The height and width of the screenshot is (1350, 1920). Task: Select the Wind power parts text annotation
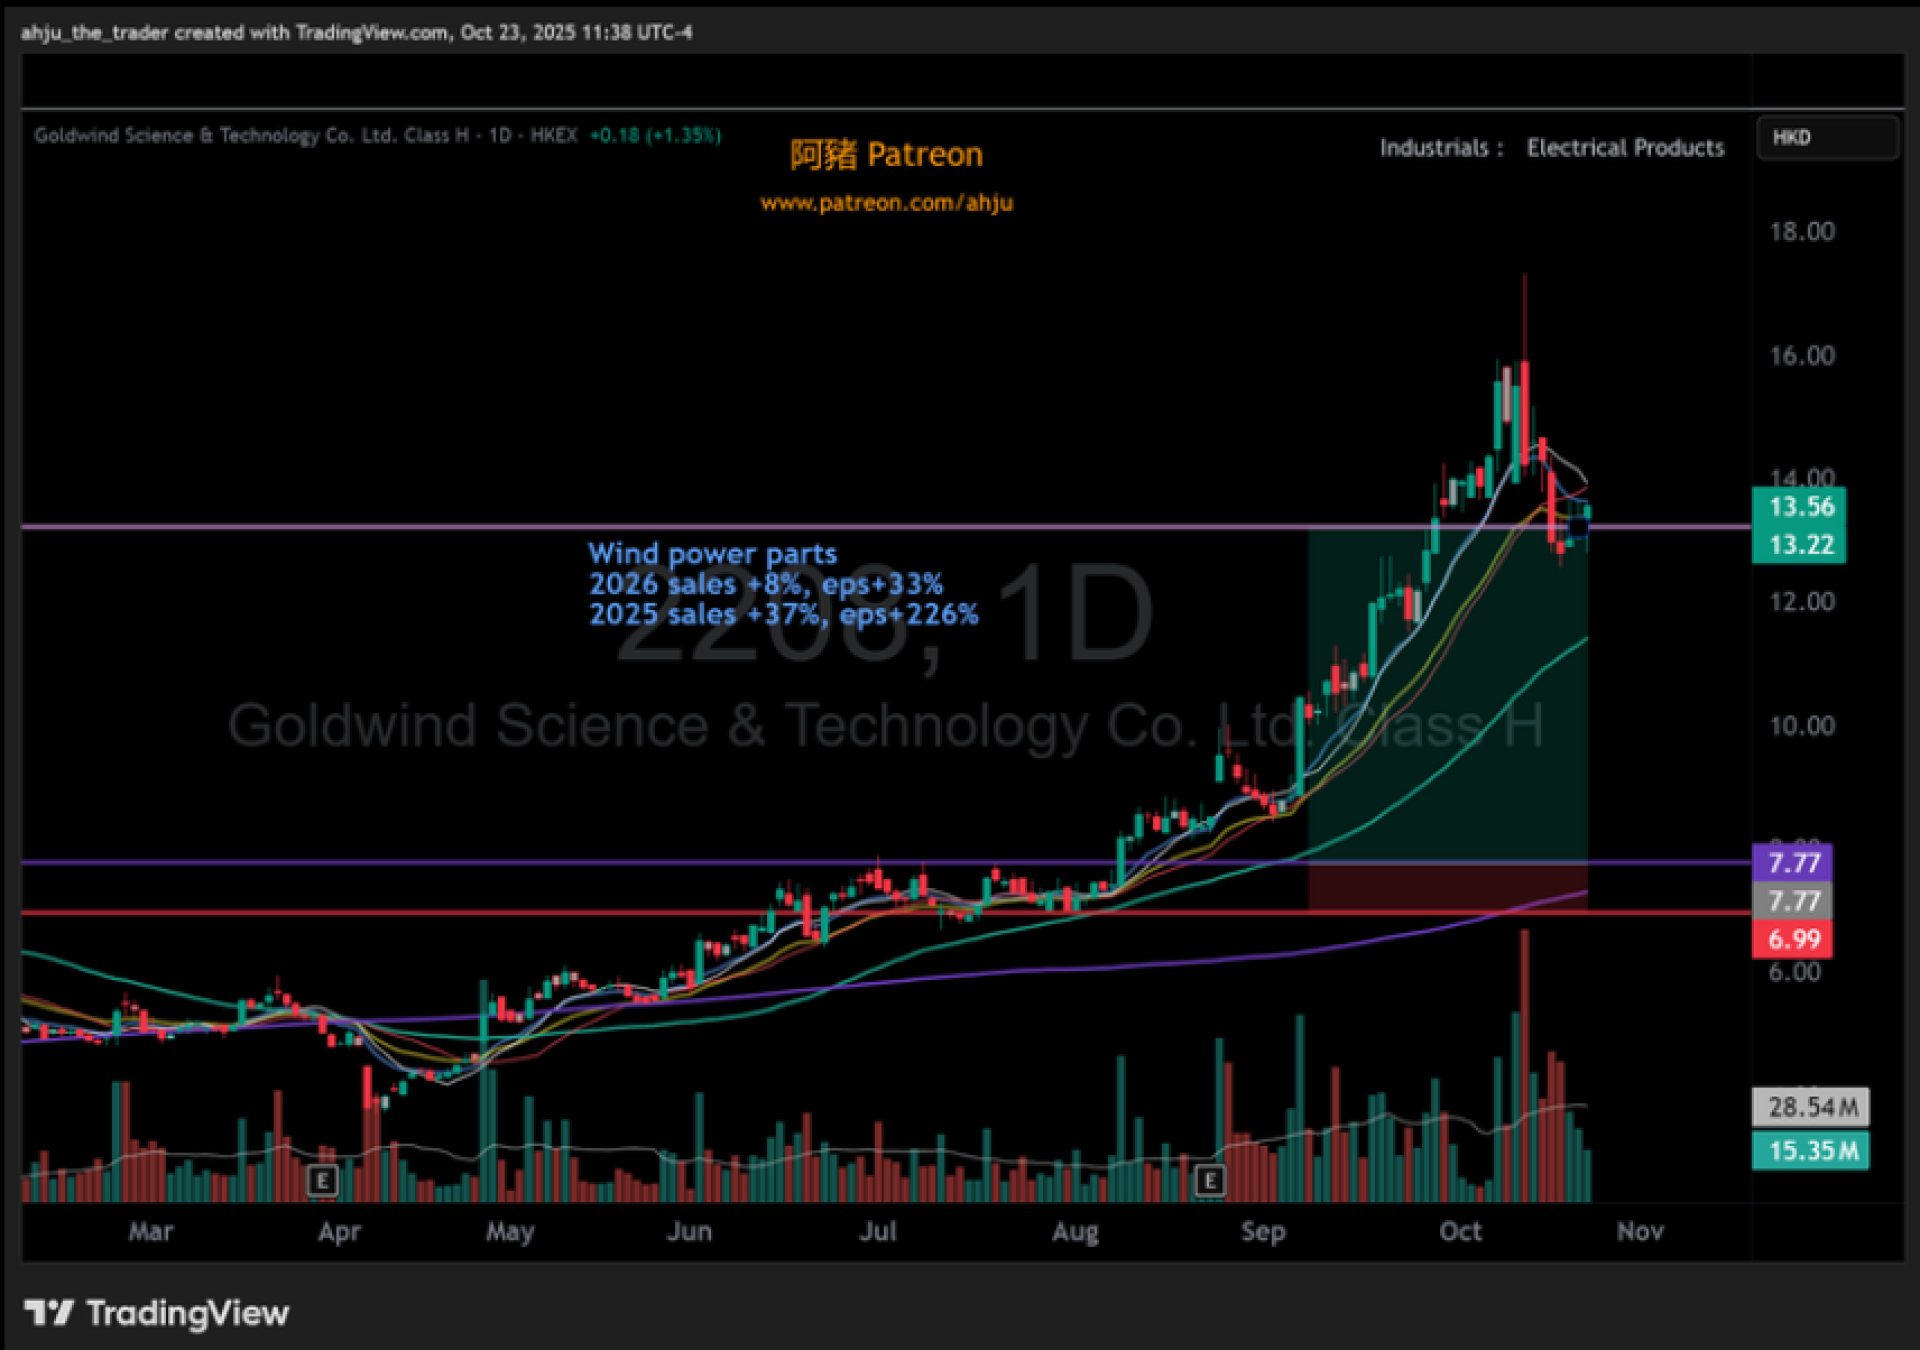point(712,554)
